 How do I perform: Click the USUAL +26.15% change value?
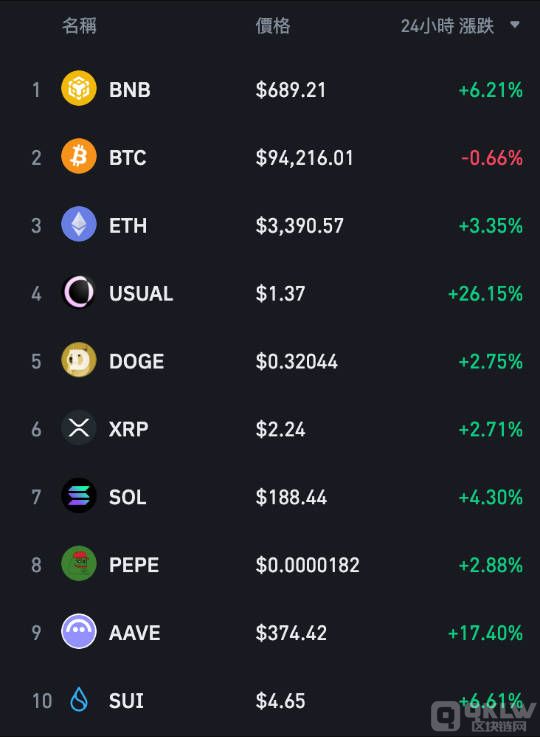coord(485,294)
